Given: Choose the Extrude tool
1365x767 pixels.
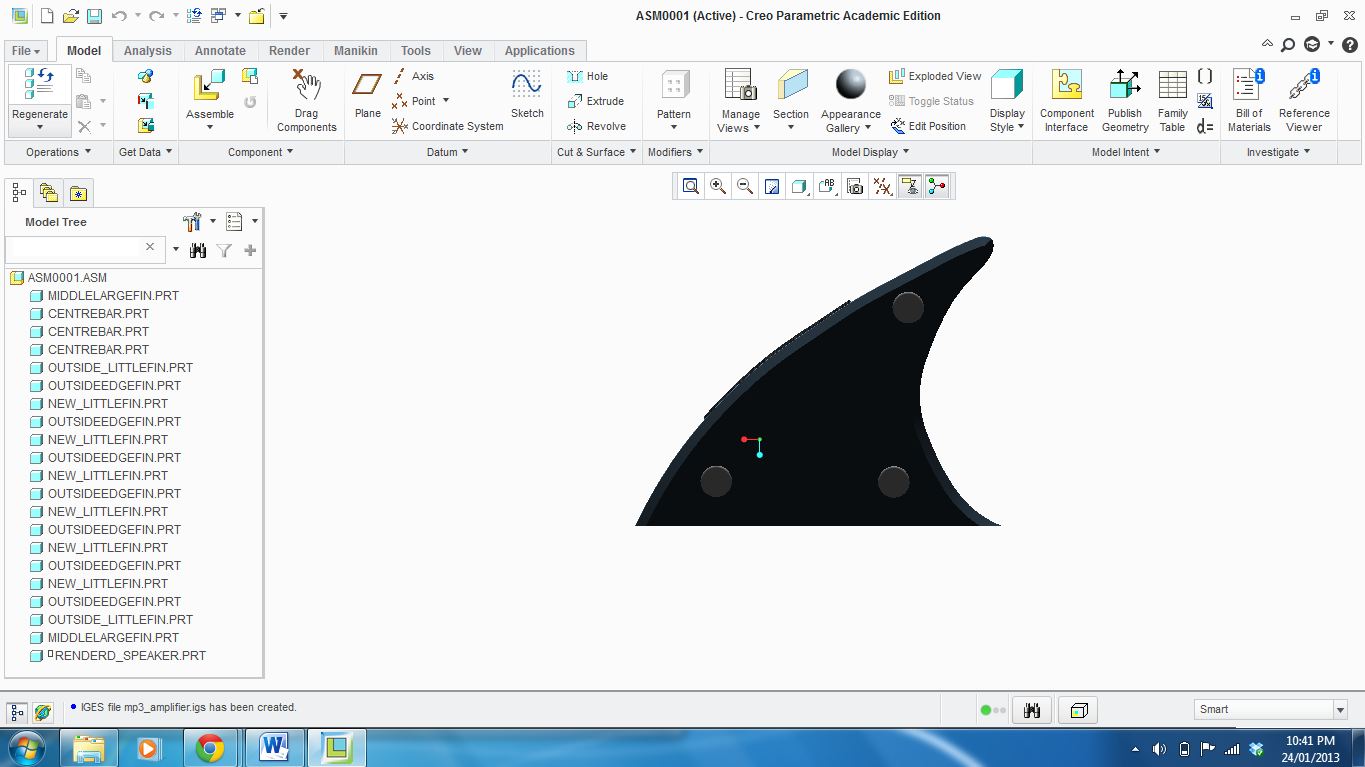Looking at the screenshot, I should (x=595, y=101).
